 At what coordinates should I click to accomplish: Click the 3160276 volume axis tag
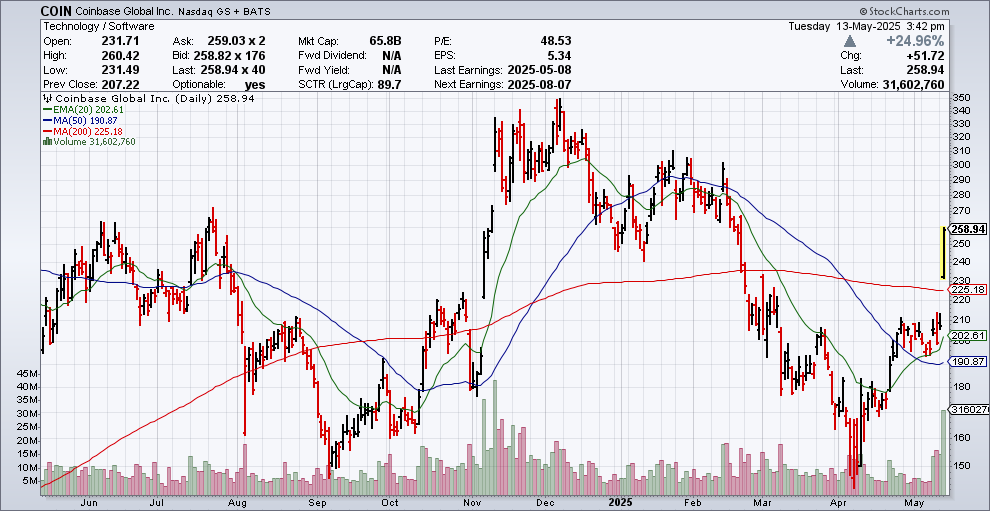pos(969,410)
